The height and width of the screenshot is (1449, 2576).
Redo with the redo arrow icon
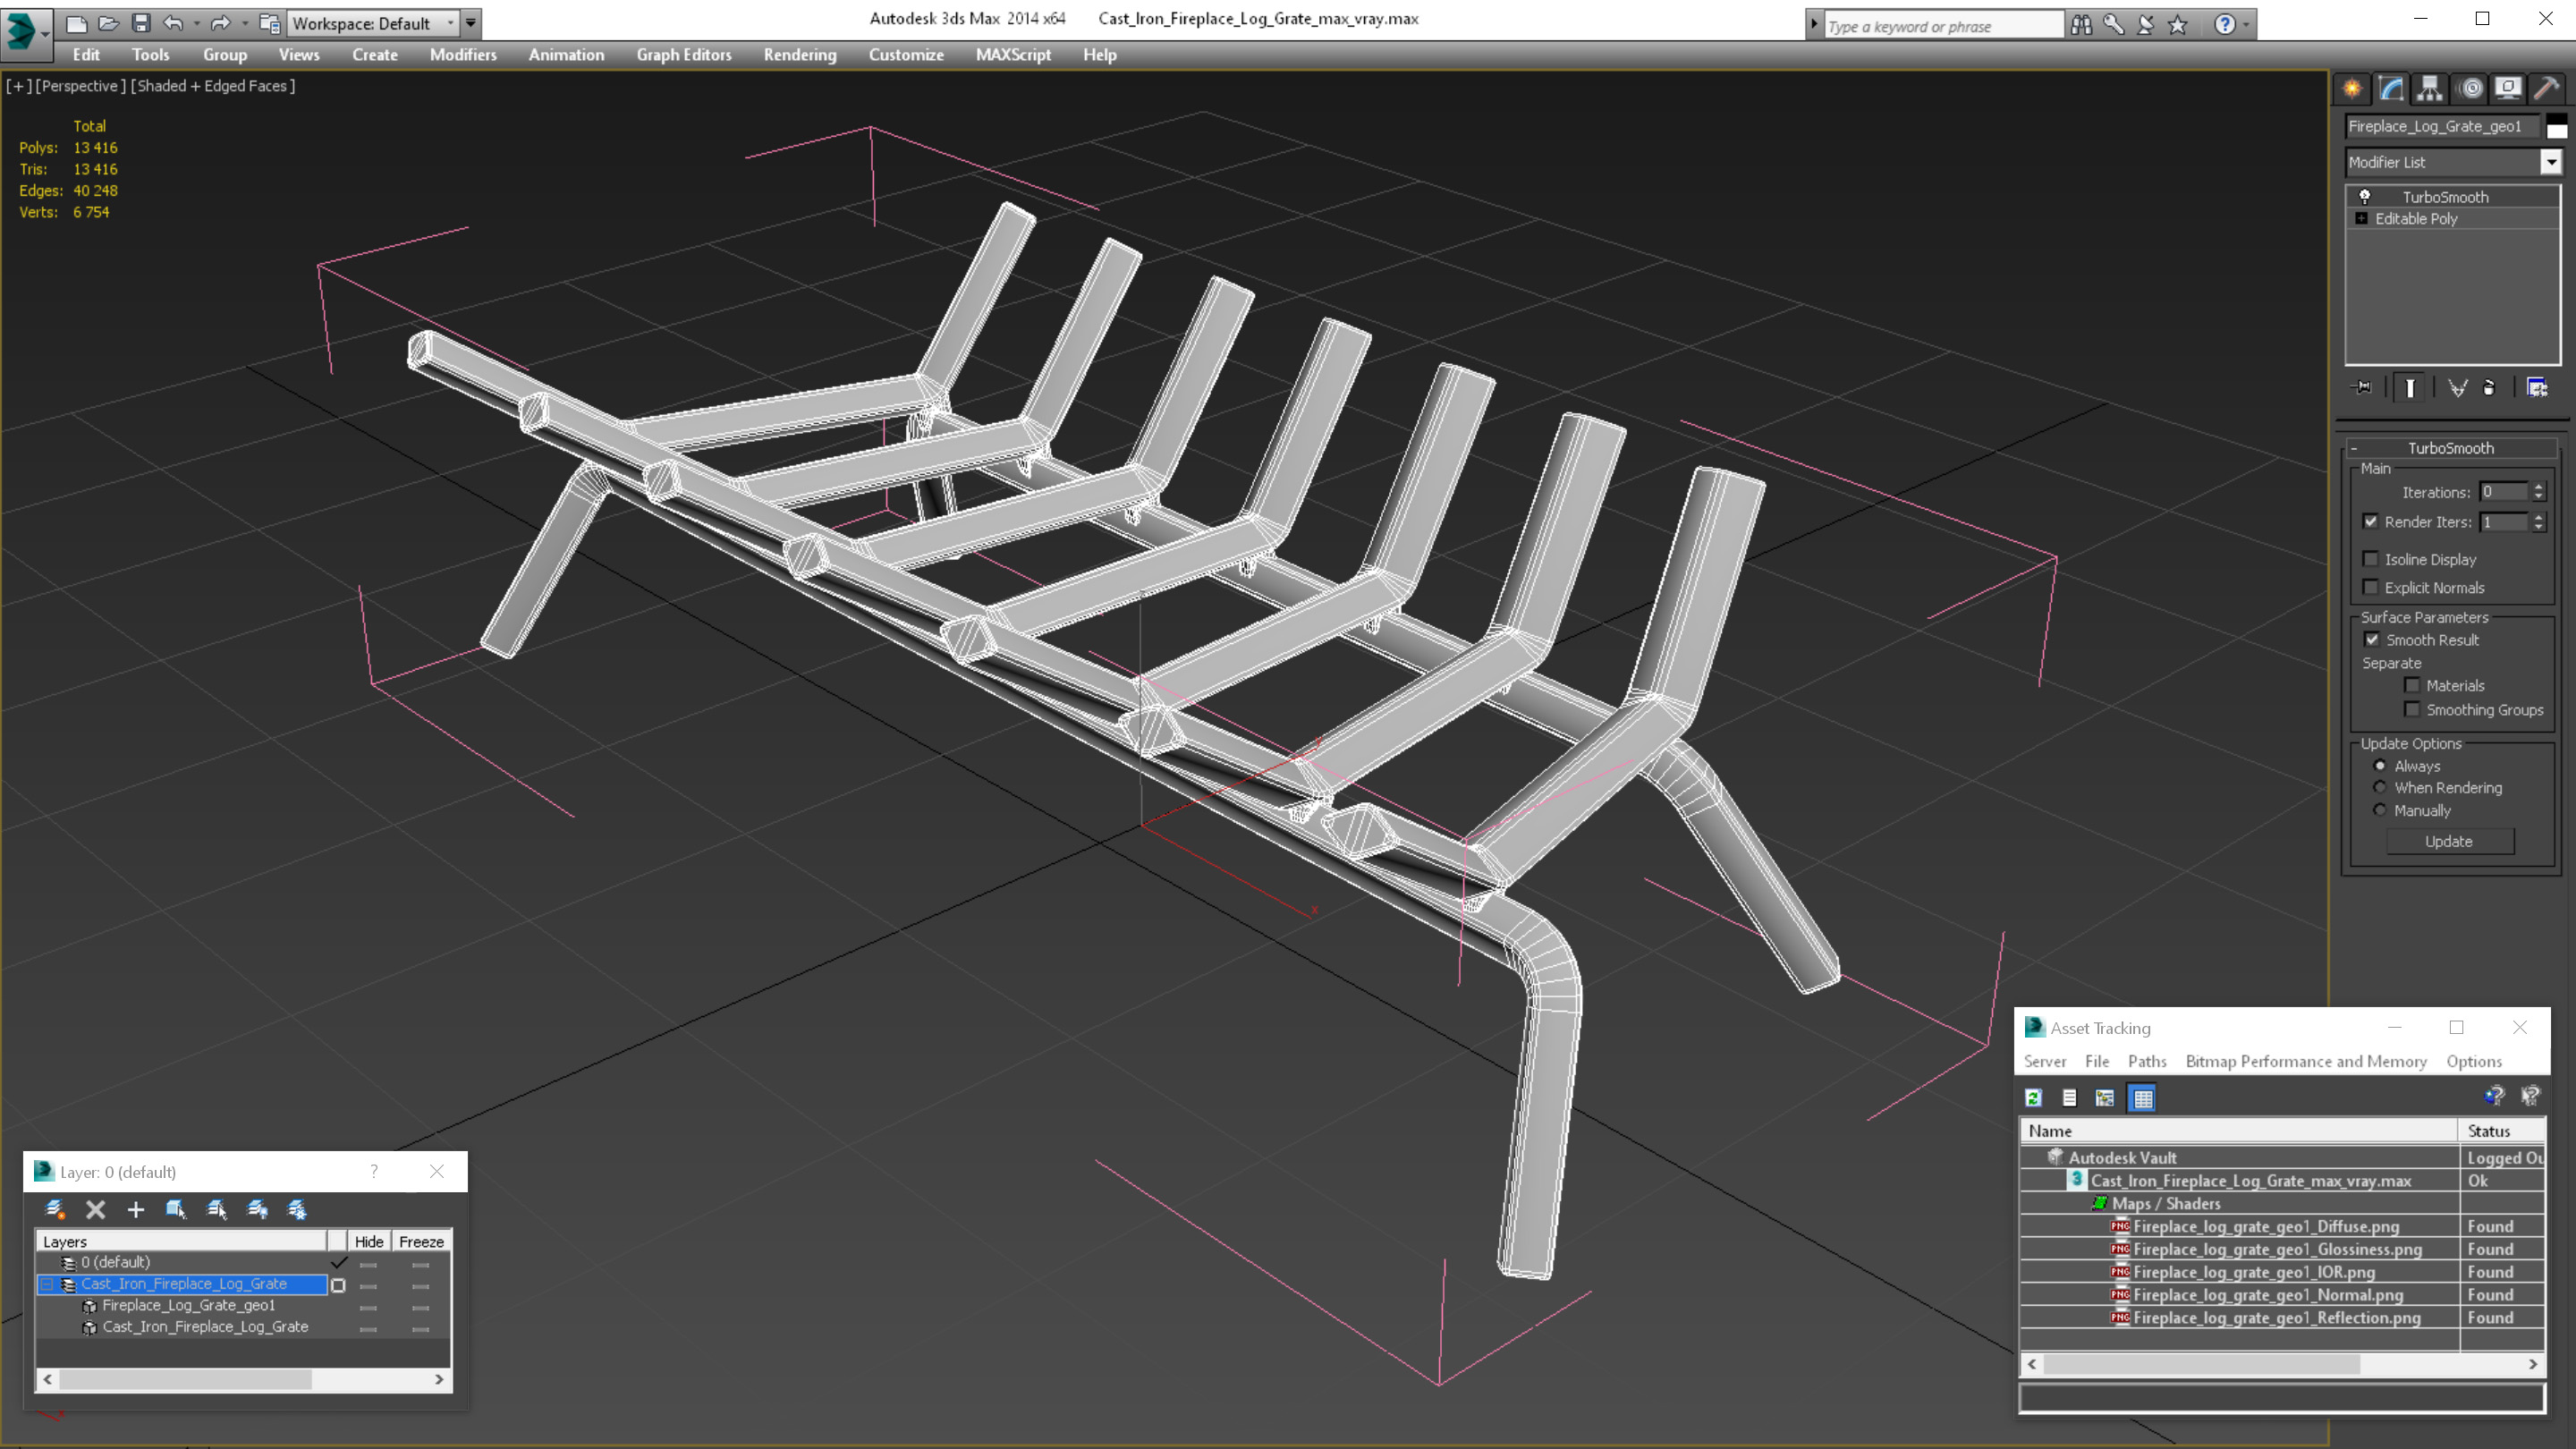[221, 23]
